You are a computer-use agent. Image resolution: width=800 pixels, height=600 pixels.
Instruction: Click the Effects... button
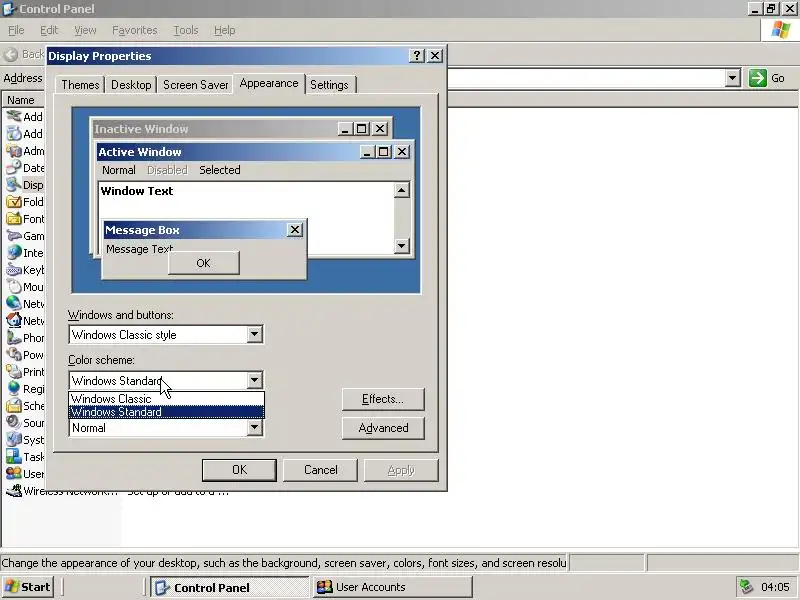click(383, 399)
